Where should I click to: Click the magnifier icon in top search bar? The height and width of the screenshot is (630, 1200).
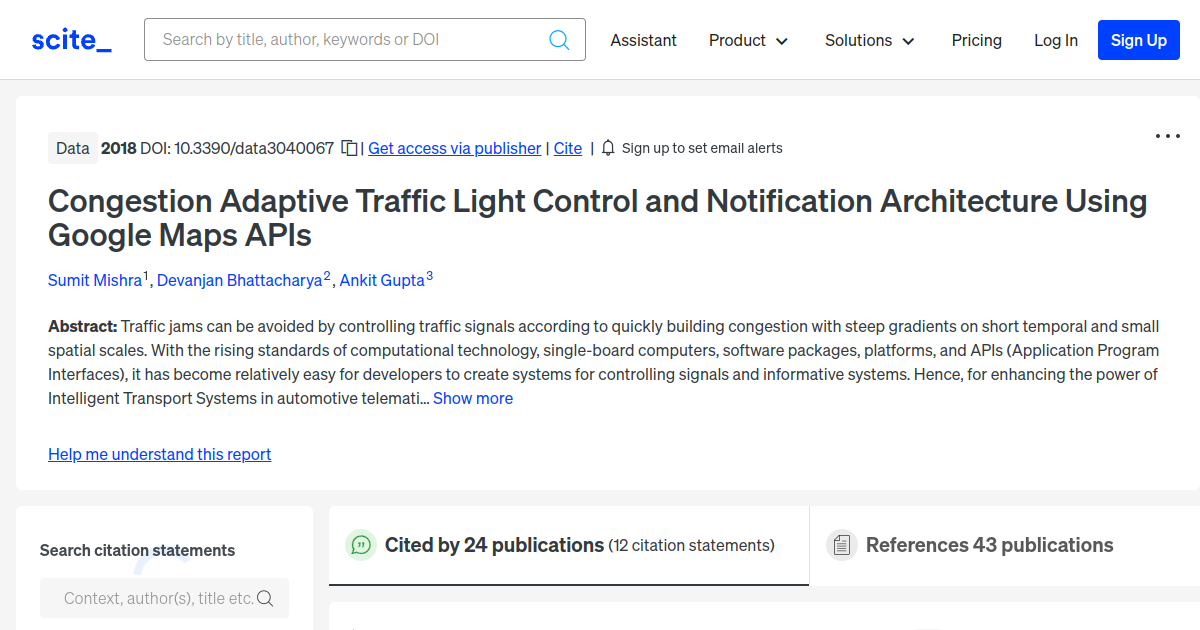(559, 40)
